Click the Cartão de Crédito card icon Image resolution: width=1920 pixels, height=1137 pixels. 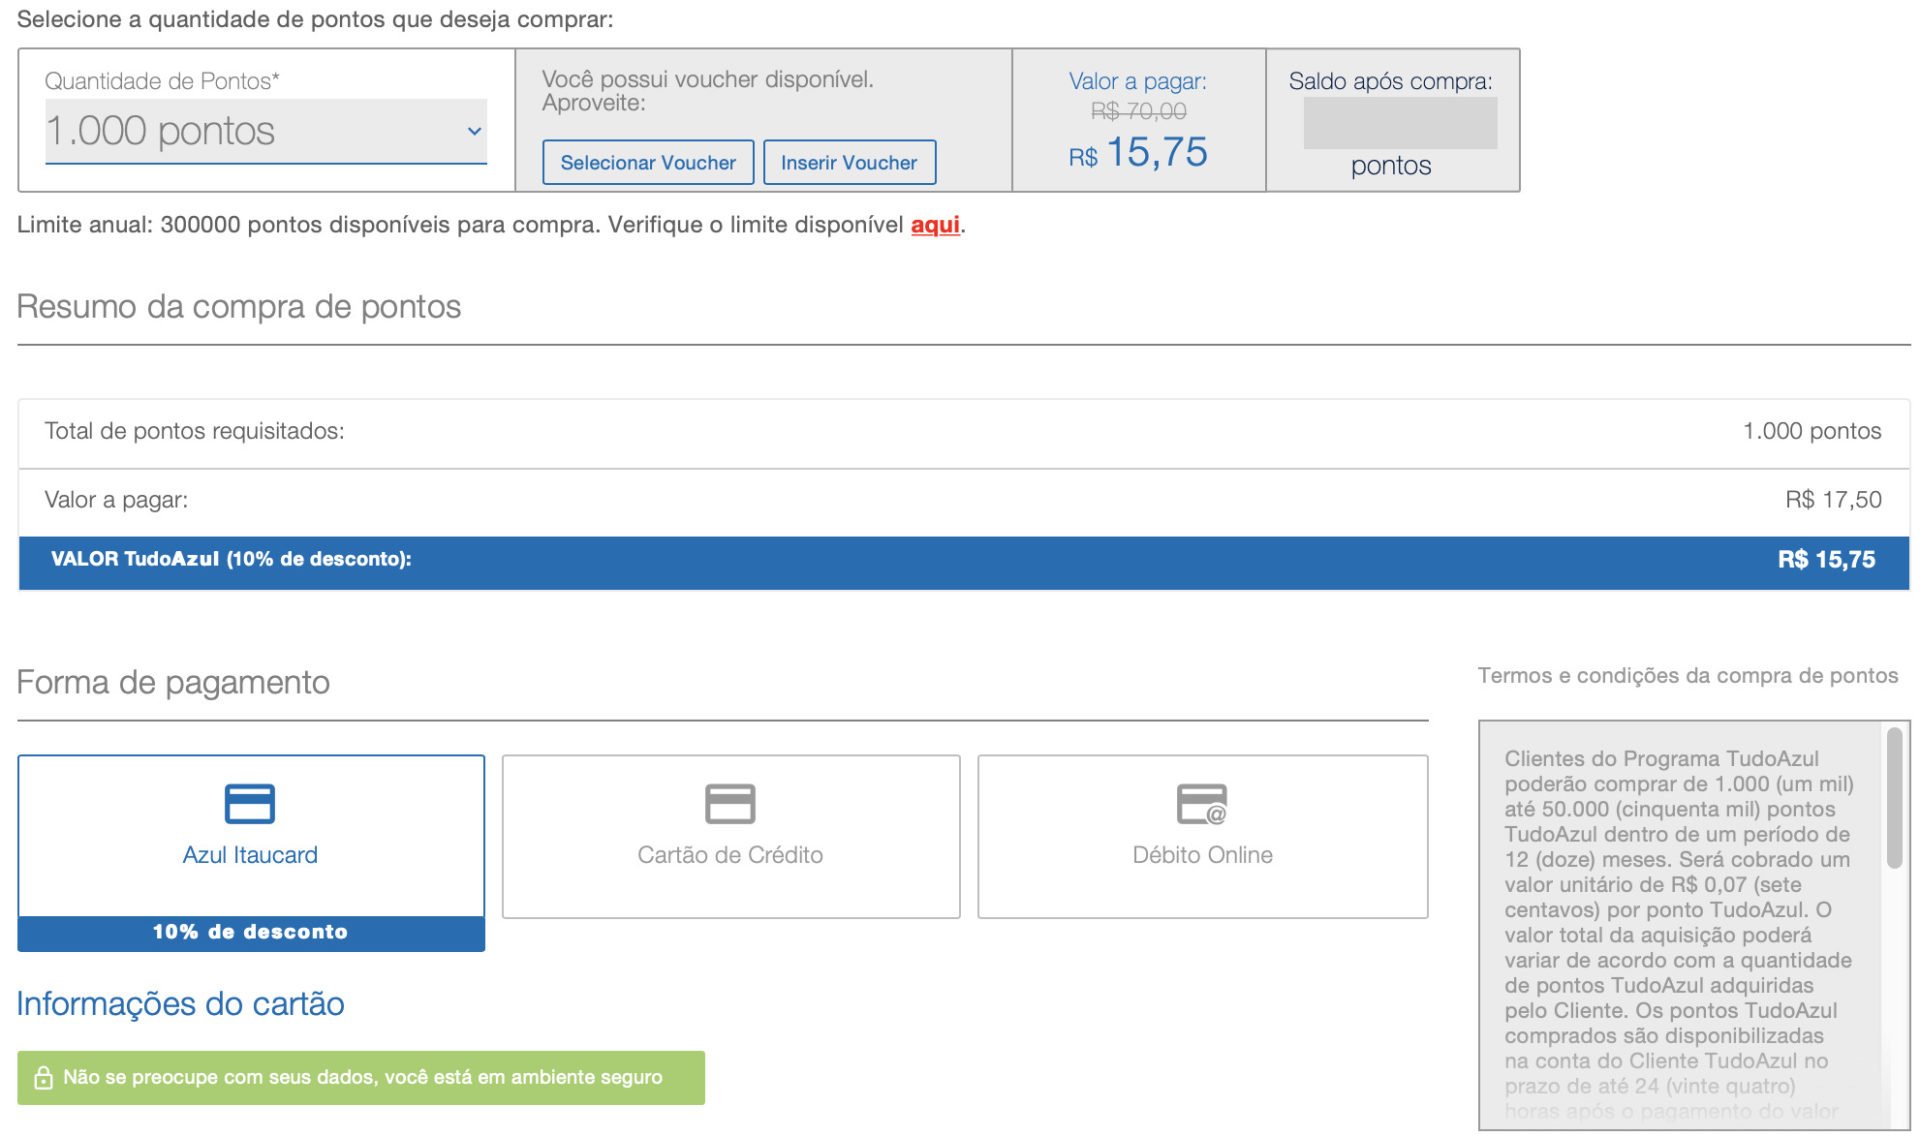730,803
